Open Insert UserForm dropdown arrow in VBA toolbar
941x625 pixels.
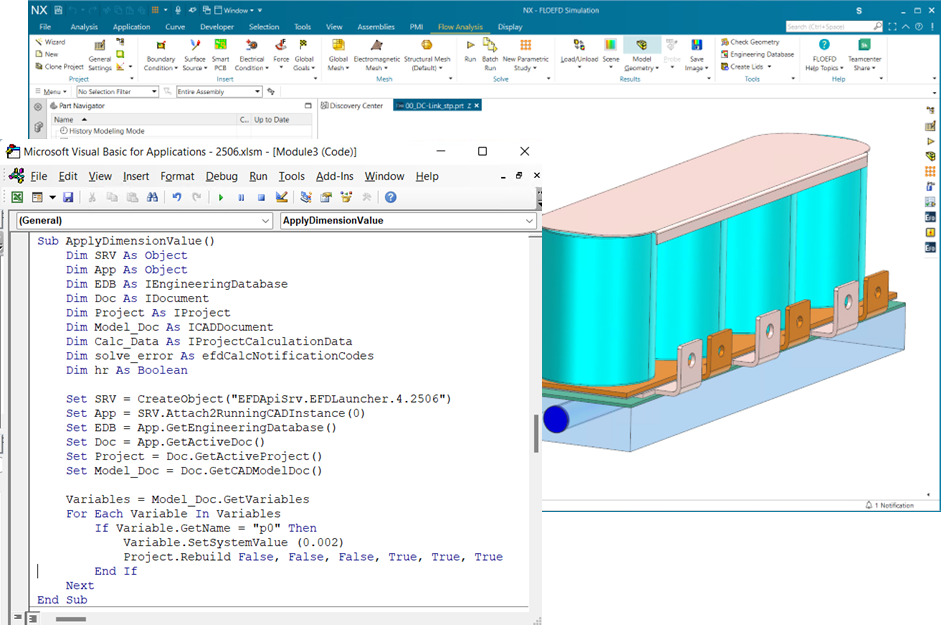pos(52,197)
